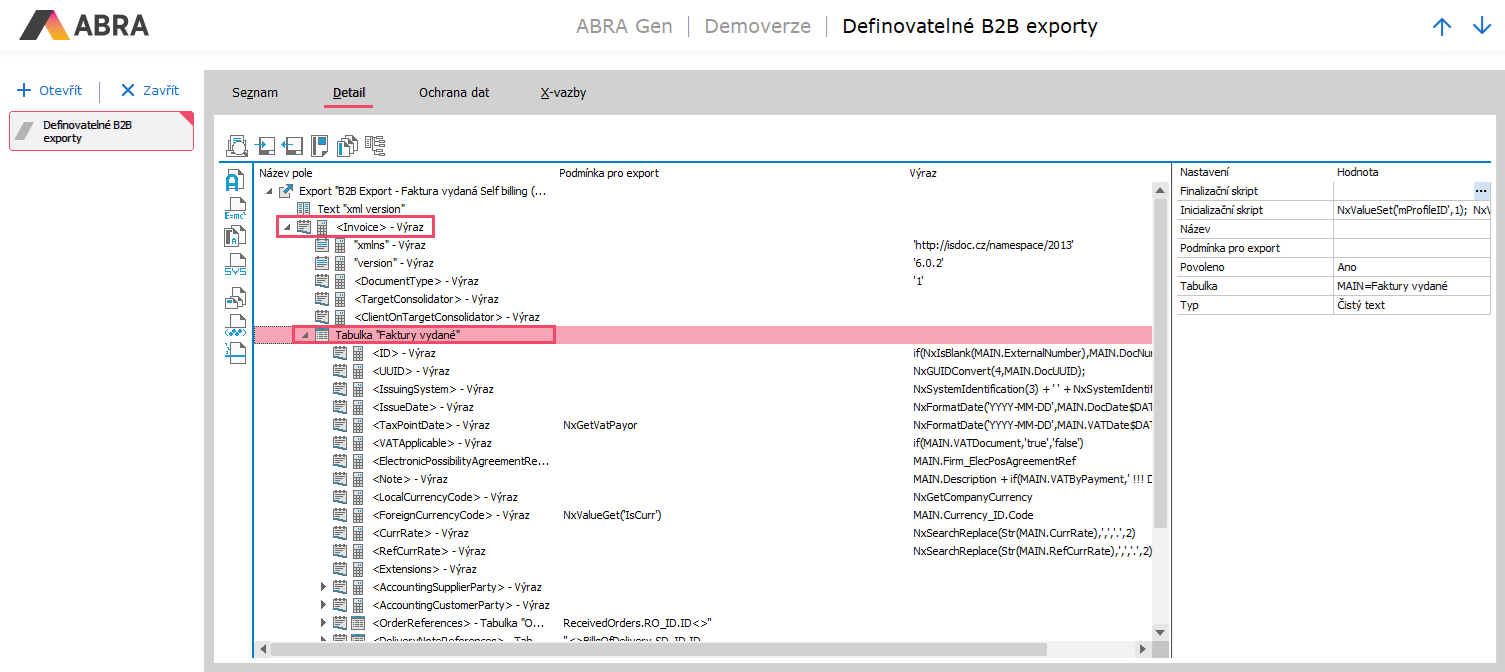This screenshot has width=1505, height=672.
Task: Select the overlapping pages sidebar icon below SYS
Action: click(234, 297)
